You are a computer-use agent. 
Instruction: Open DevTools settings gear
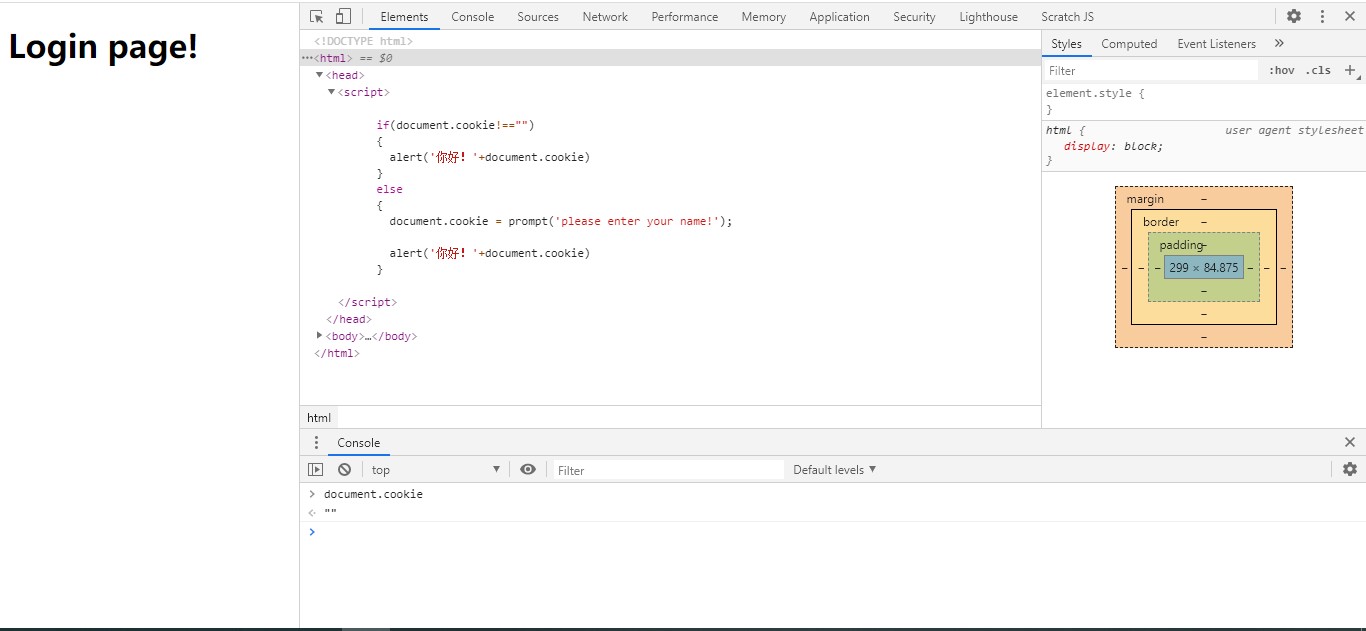1294,17
